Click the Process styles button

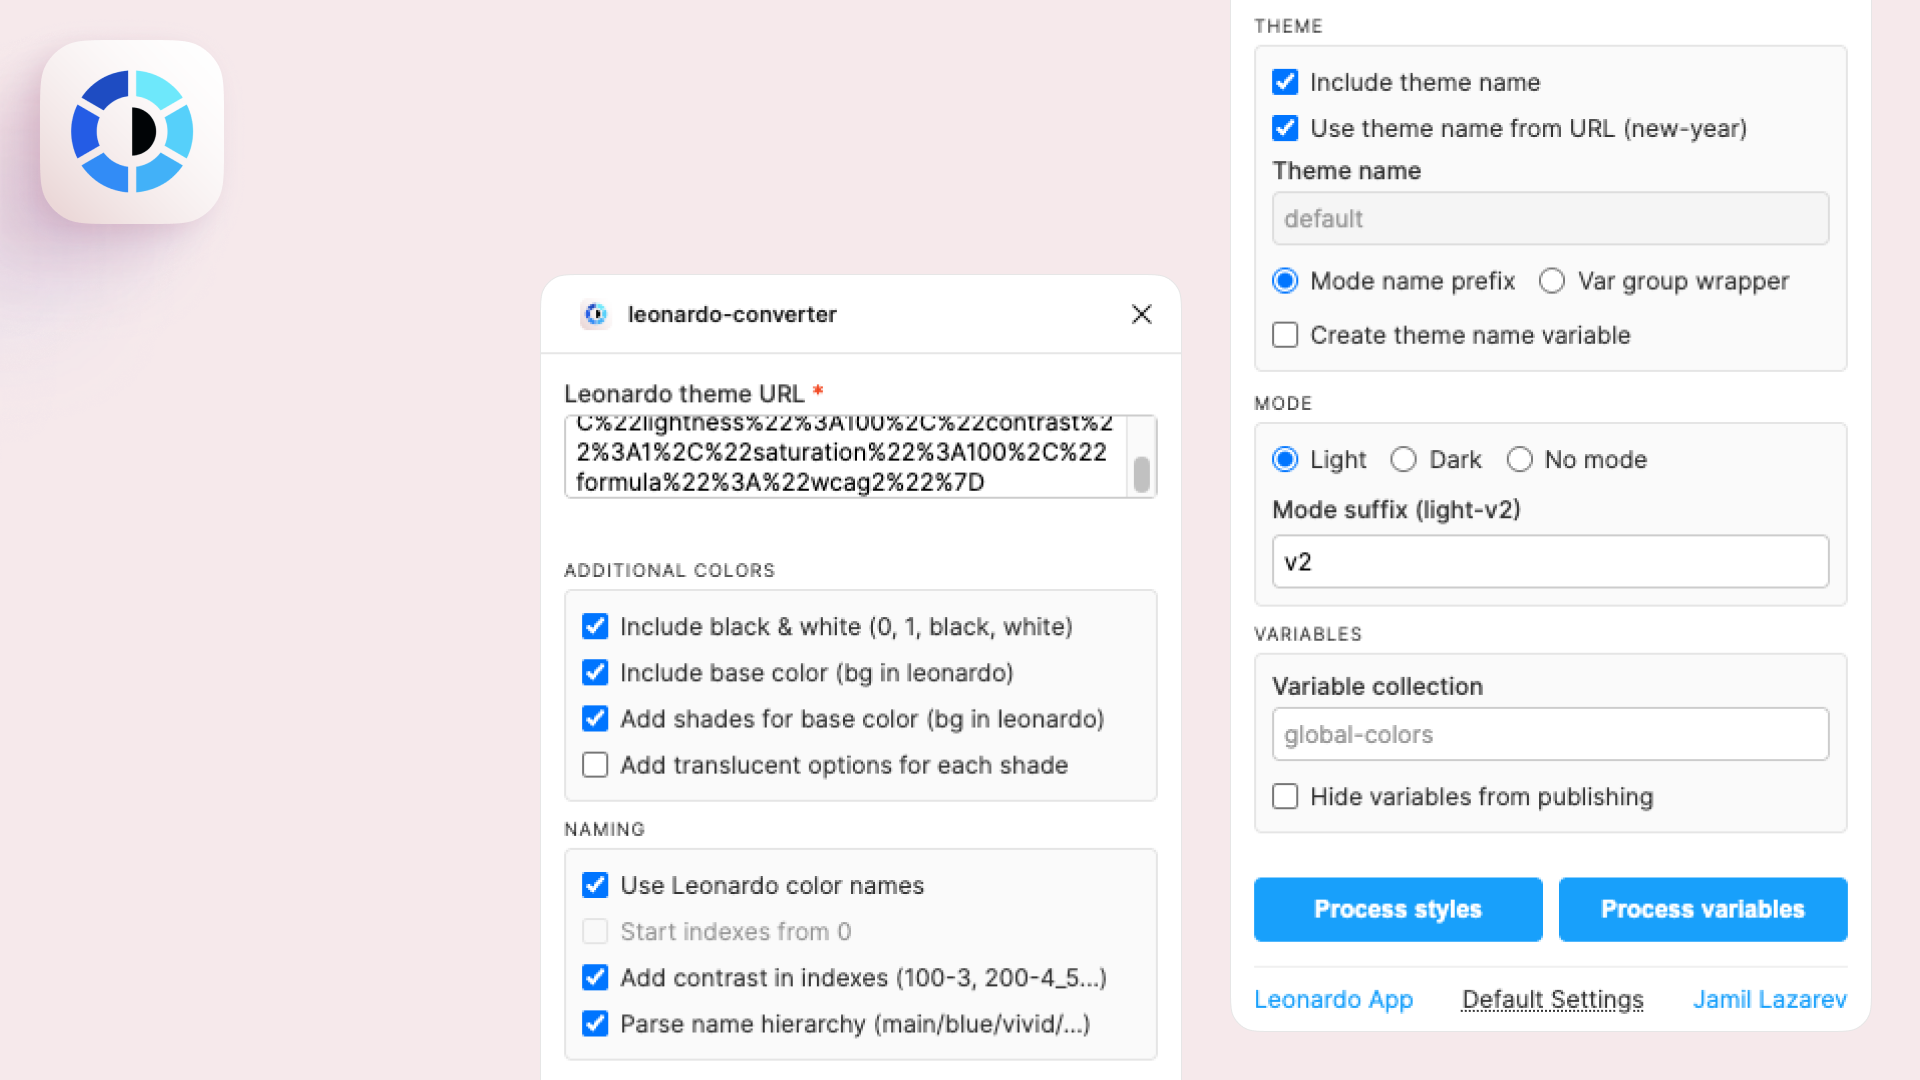(1398, 909)
